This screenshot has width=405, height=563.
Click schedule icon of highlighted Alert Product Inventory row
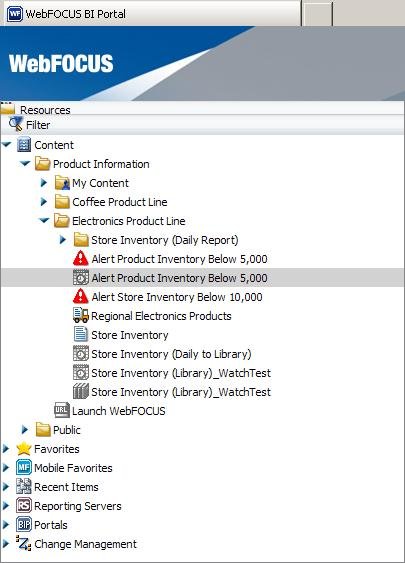coord(81,278)
